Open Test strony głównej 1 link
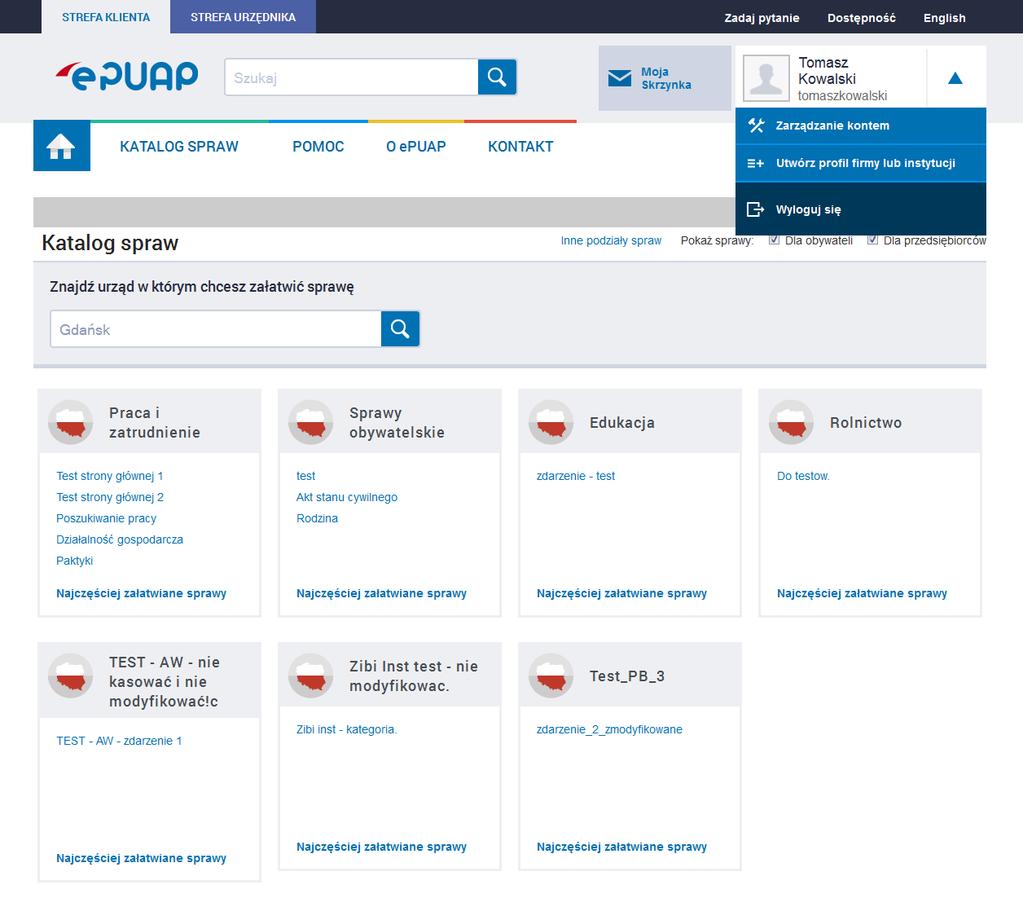This screenshot has width=1023, height=898. pyautogui.click(x=110, y=476)
